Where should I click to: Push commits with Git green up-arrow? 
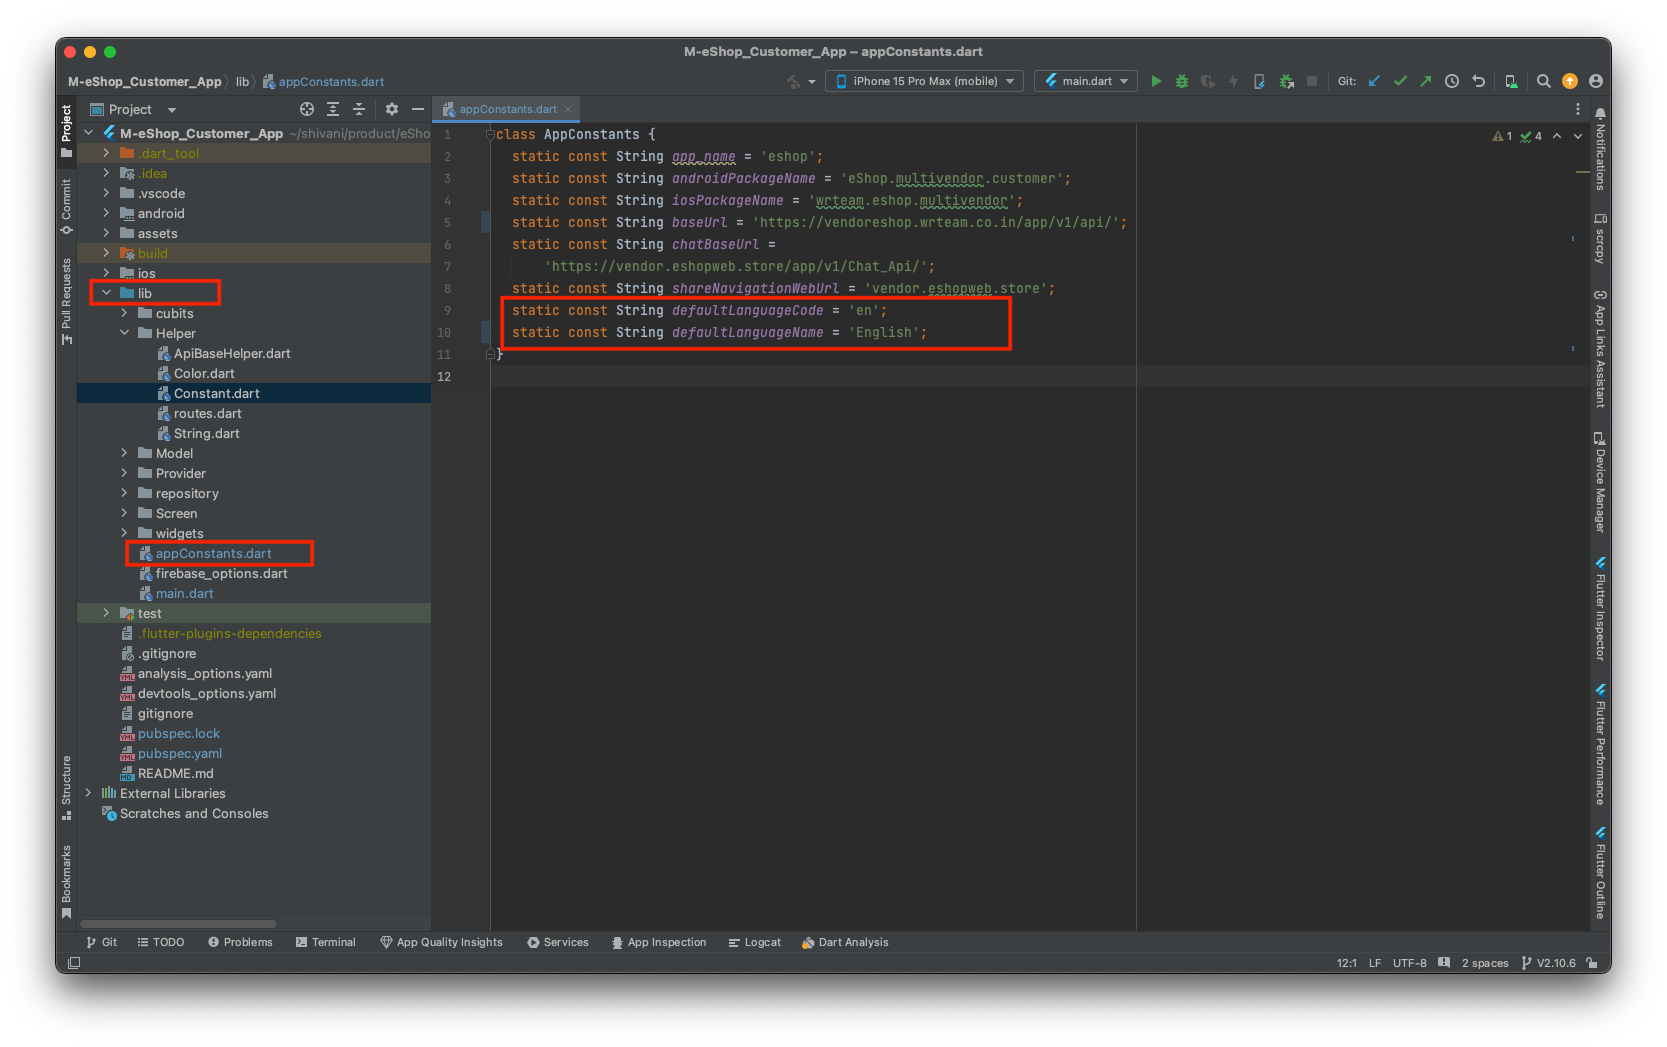point(1426,81)
